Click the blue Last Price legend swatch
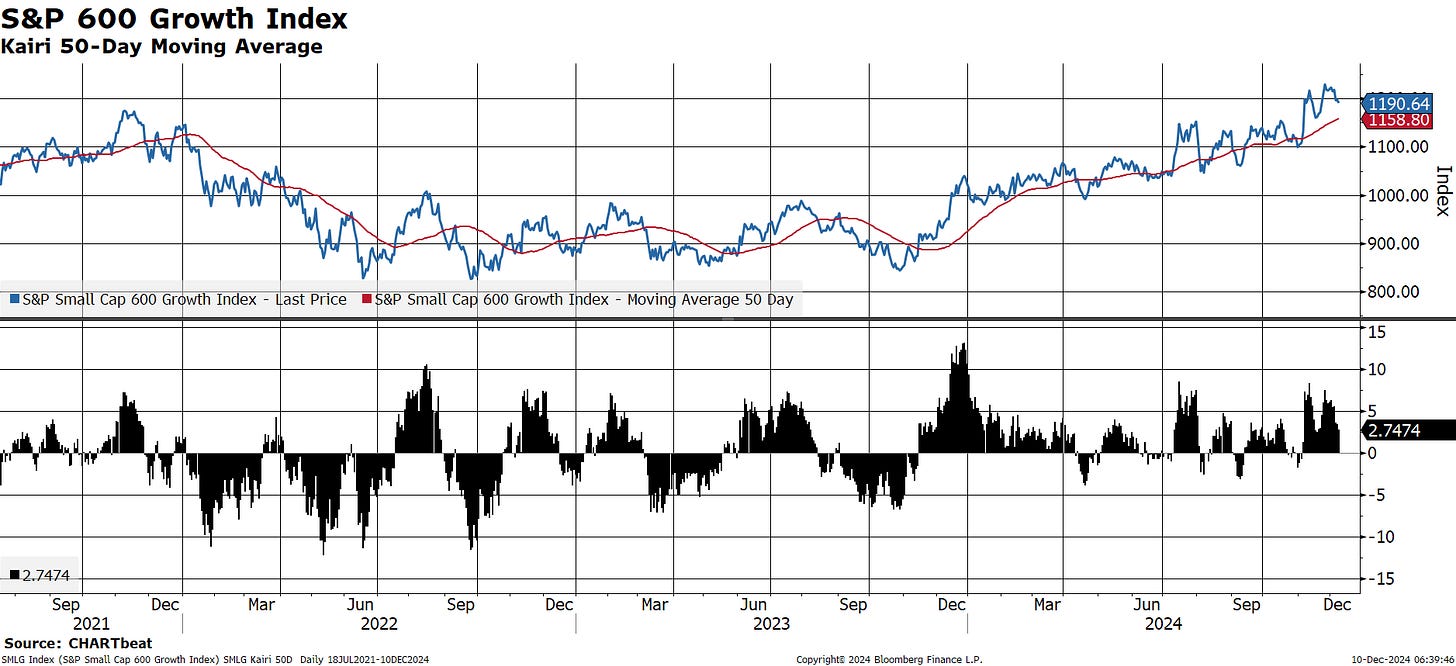 click(13, 300)
